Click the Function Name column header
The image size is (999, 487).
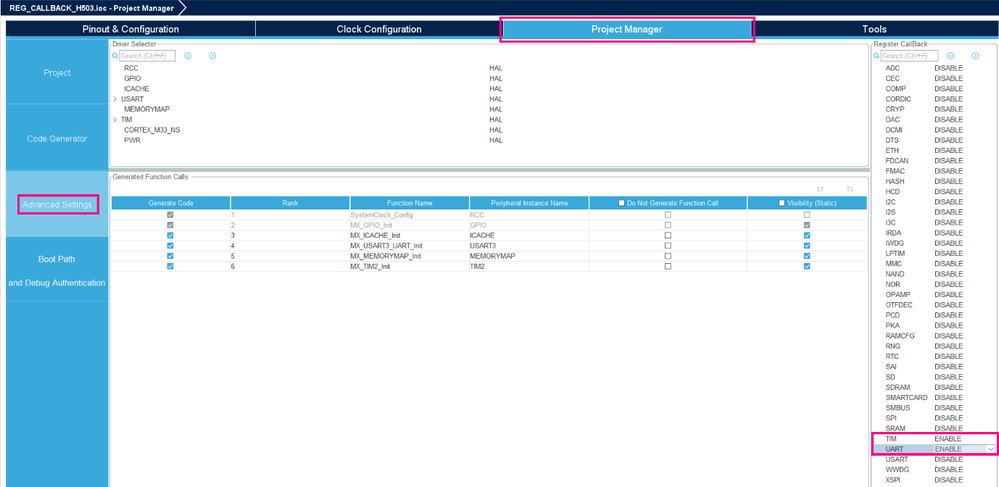pyautogui.click(x=410, y=203)
